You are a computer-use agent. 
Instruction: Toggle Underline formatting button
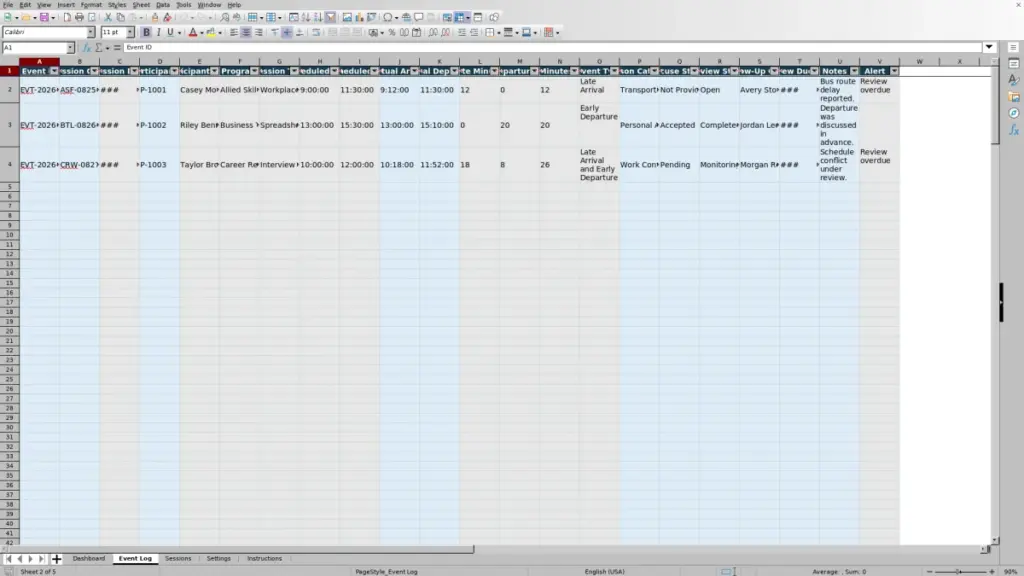point(170,33)
